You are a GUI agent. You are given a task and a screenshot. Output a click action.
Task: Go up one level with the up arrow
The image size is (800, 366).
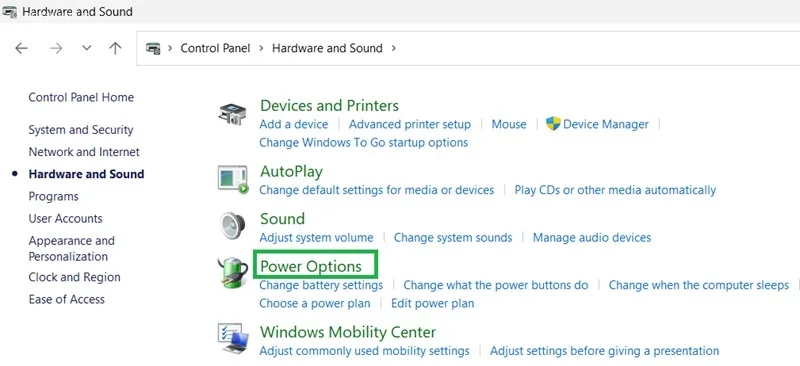115,48
